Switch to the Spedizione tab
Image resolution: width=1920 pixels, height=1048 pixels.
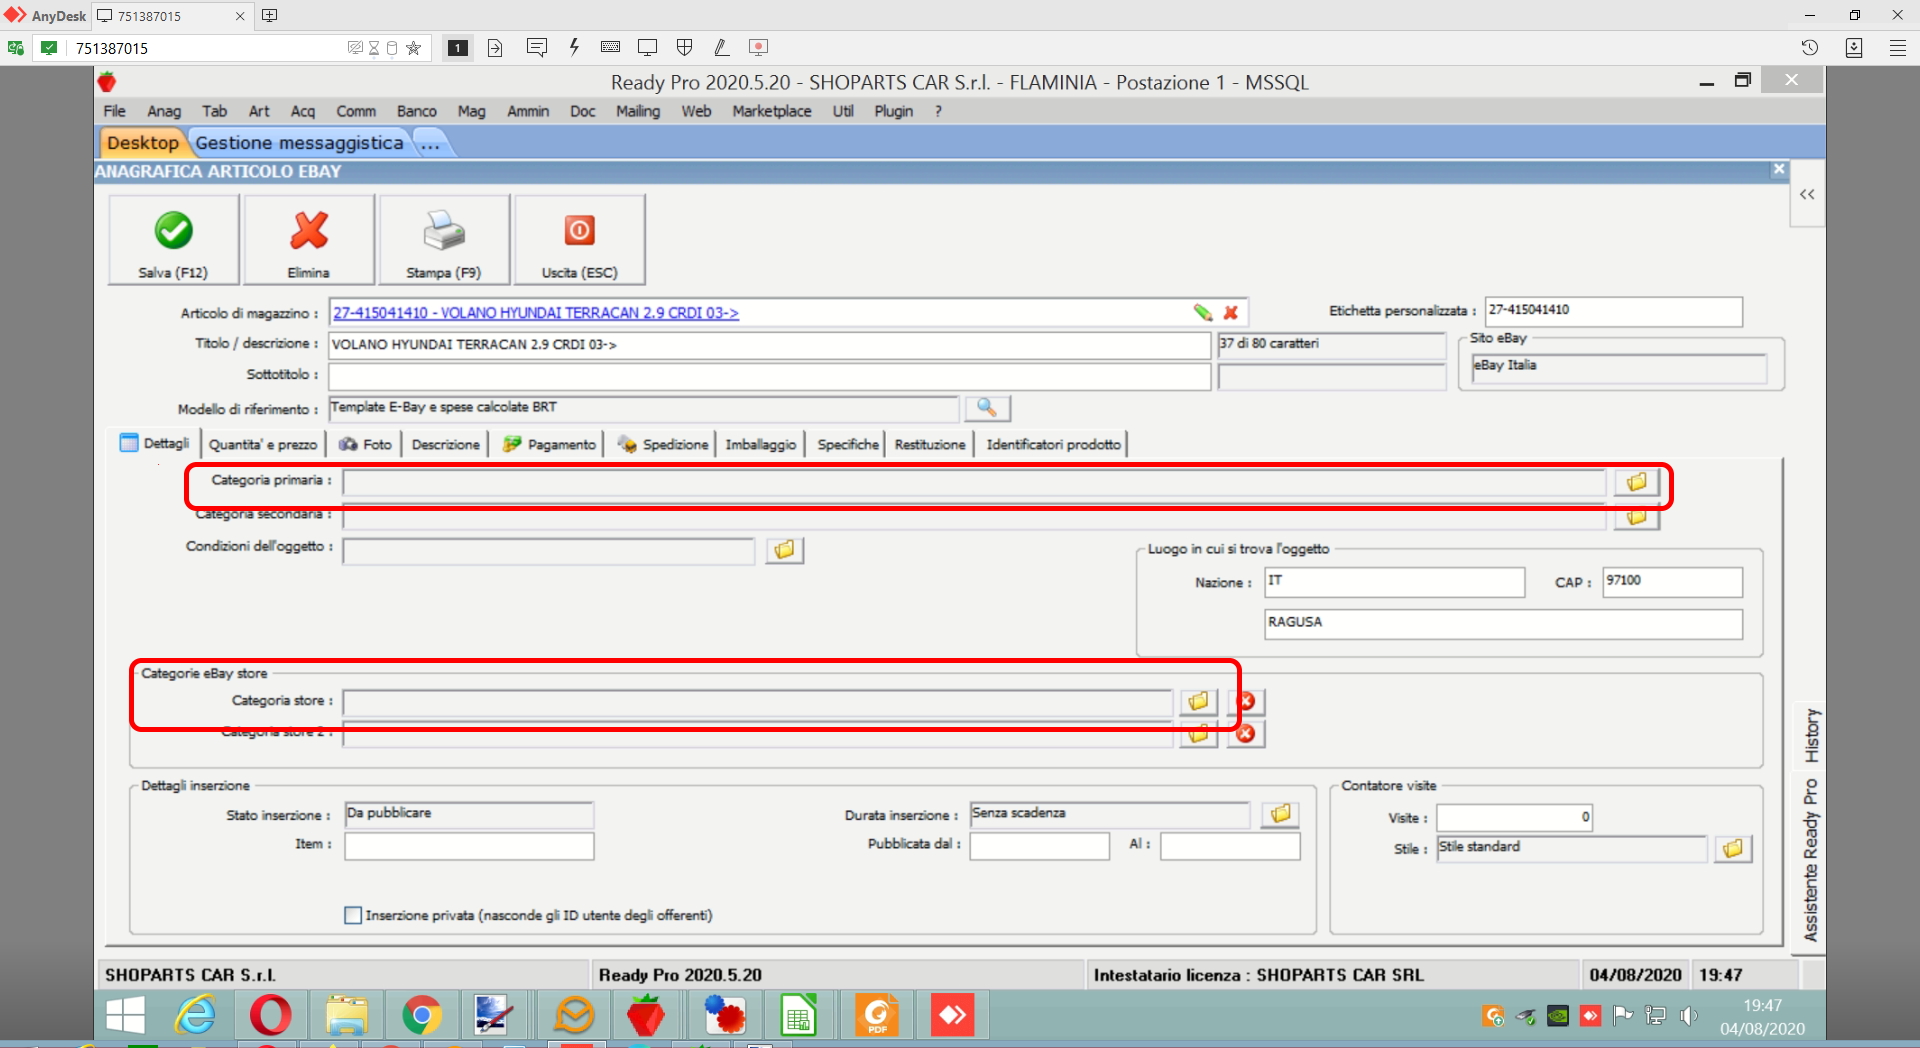663,444
